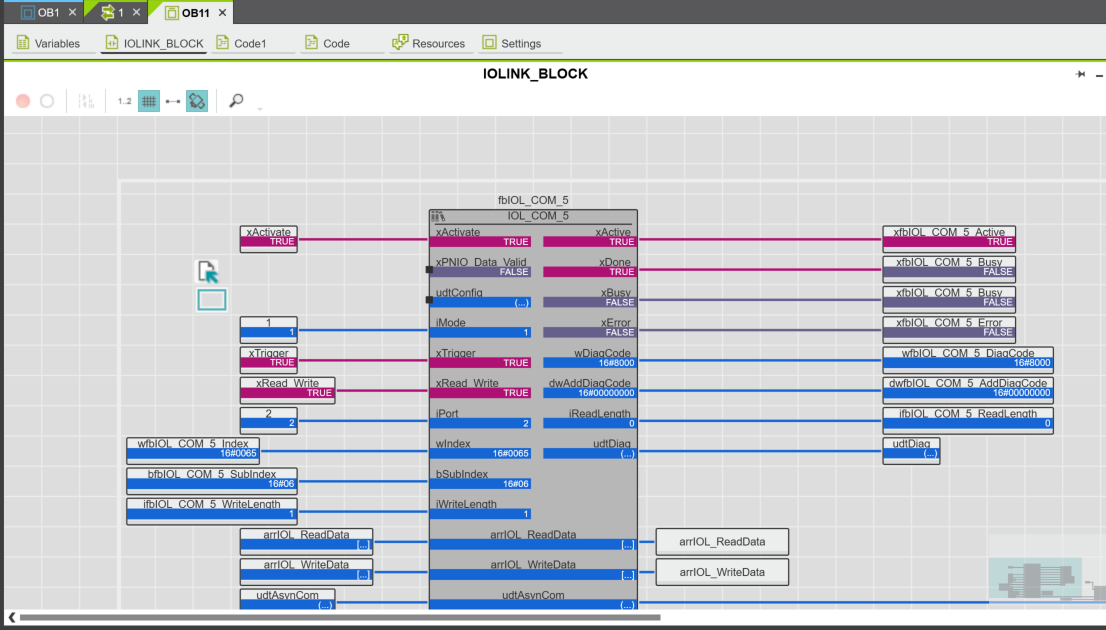
Task: Toggle the xActivate input variable value
Action: 269,242
